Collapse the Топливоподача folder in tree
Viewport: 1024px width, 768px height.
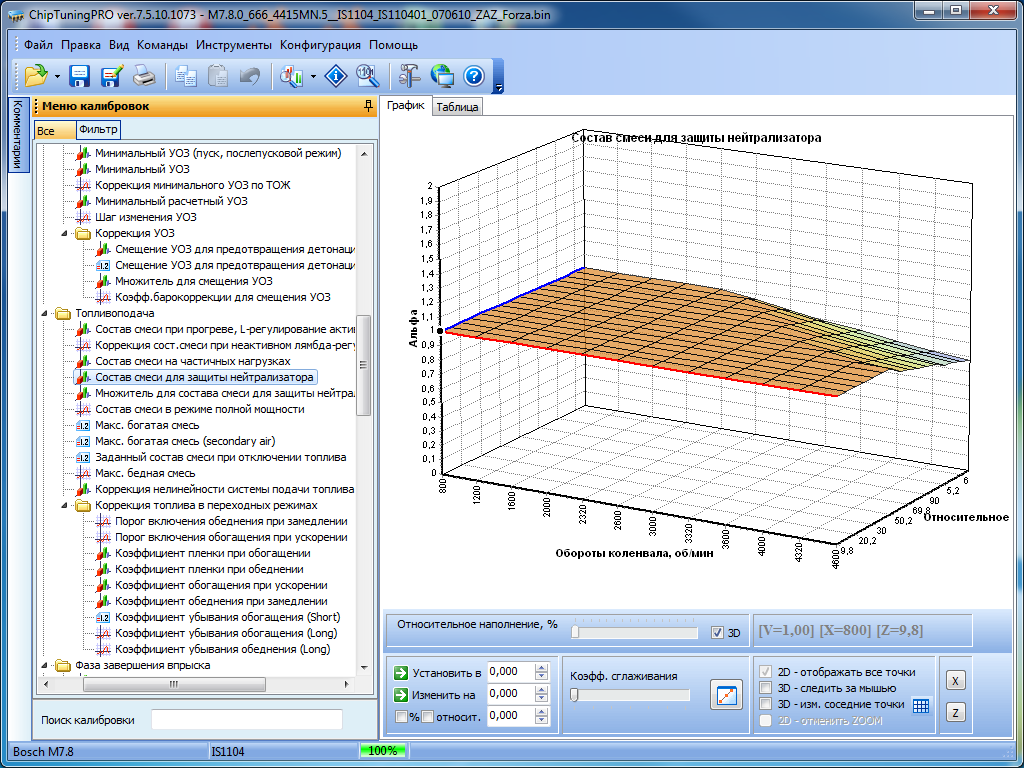coord(45,313)
